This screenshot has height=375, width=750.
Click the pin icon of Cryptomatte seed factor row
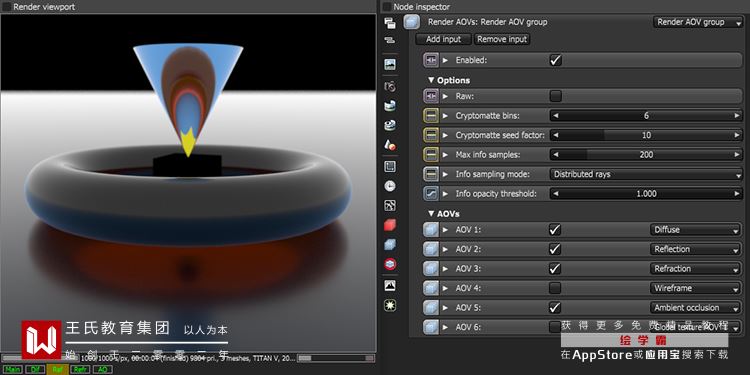(x=431, y=135)
